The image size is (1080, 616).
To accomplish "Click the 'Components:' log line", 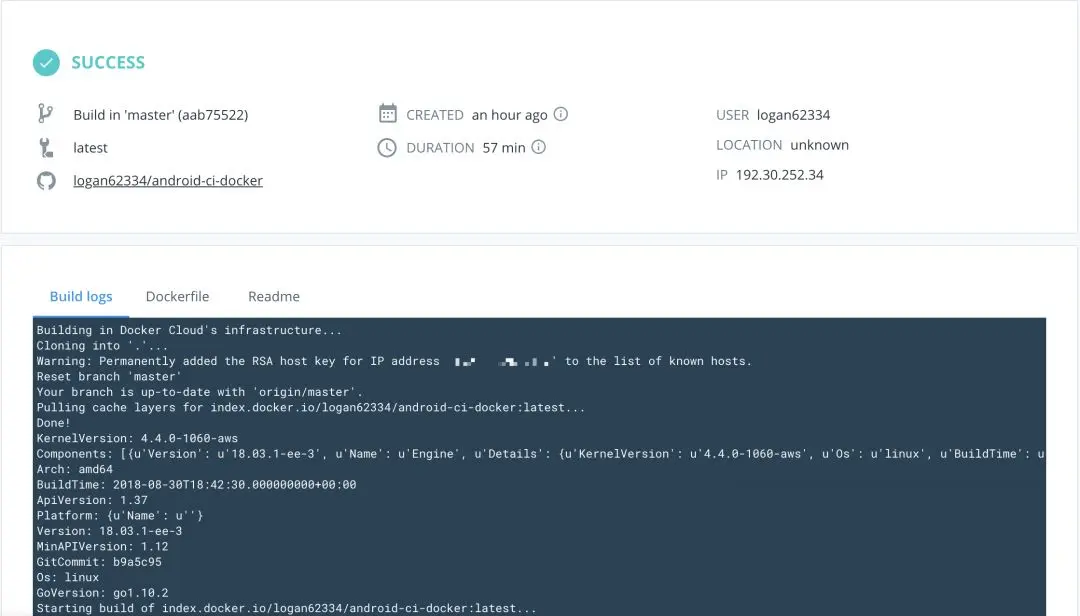I will (541, 454).
